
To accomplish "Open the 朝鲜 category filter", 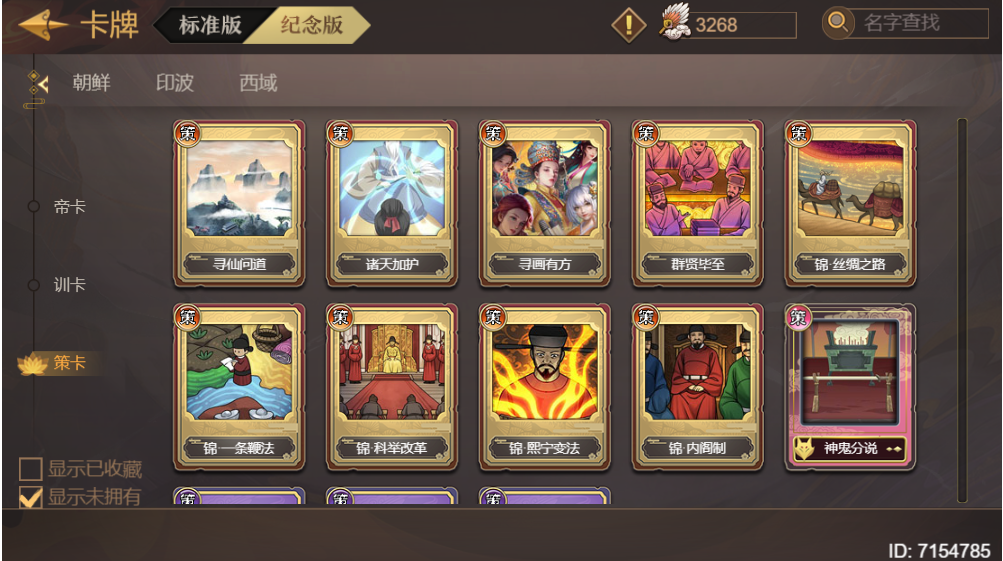I will 91,83.
